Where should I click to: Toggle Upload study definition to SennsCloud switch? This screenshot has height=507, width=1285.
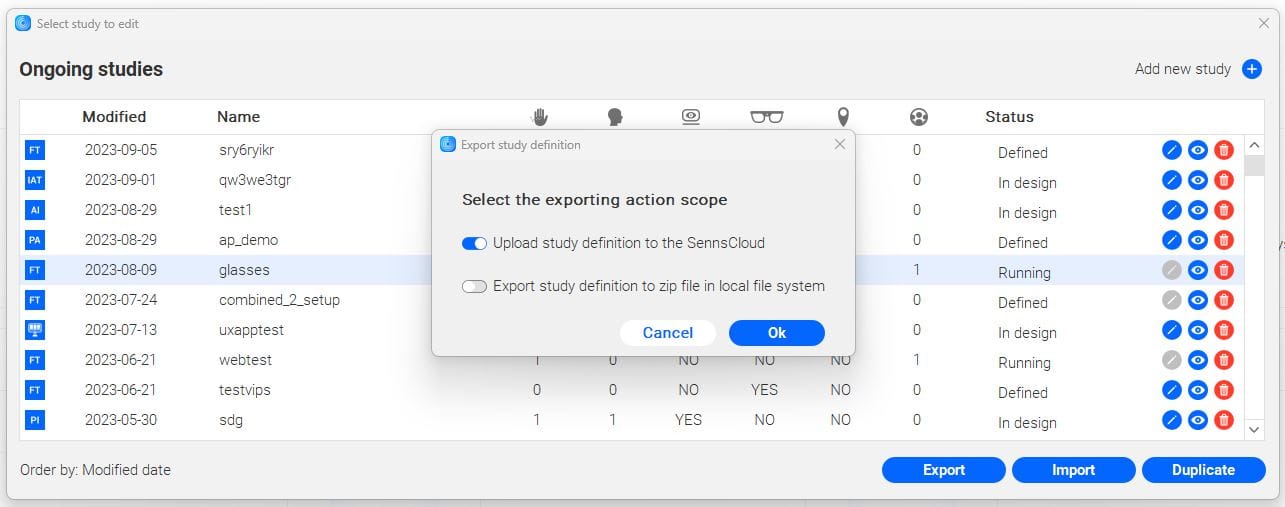(474, 243)
